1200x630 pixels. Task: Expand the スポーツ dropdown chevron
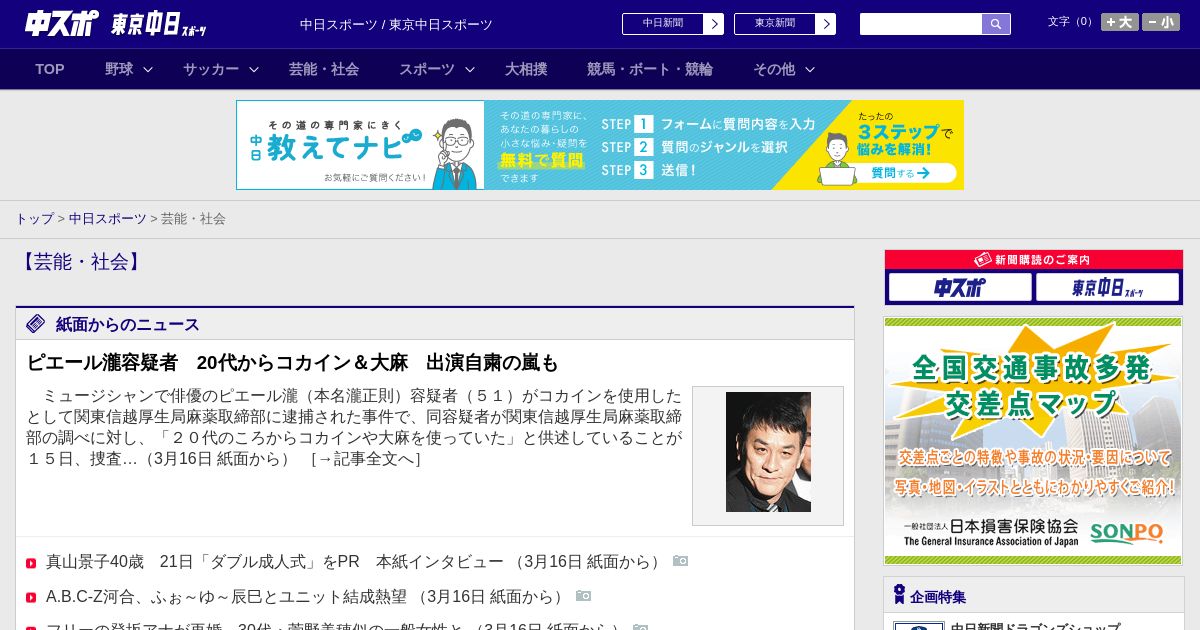click(x=470, y=69)
